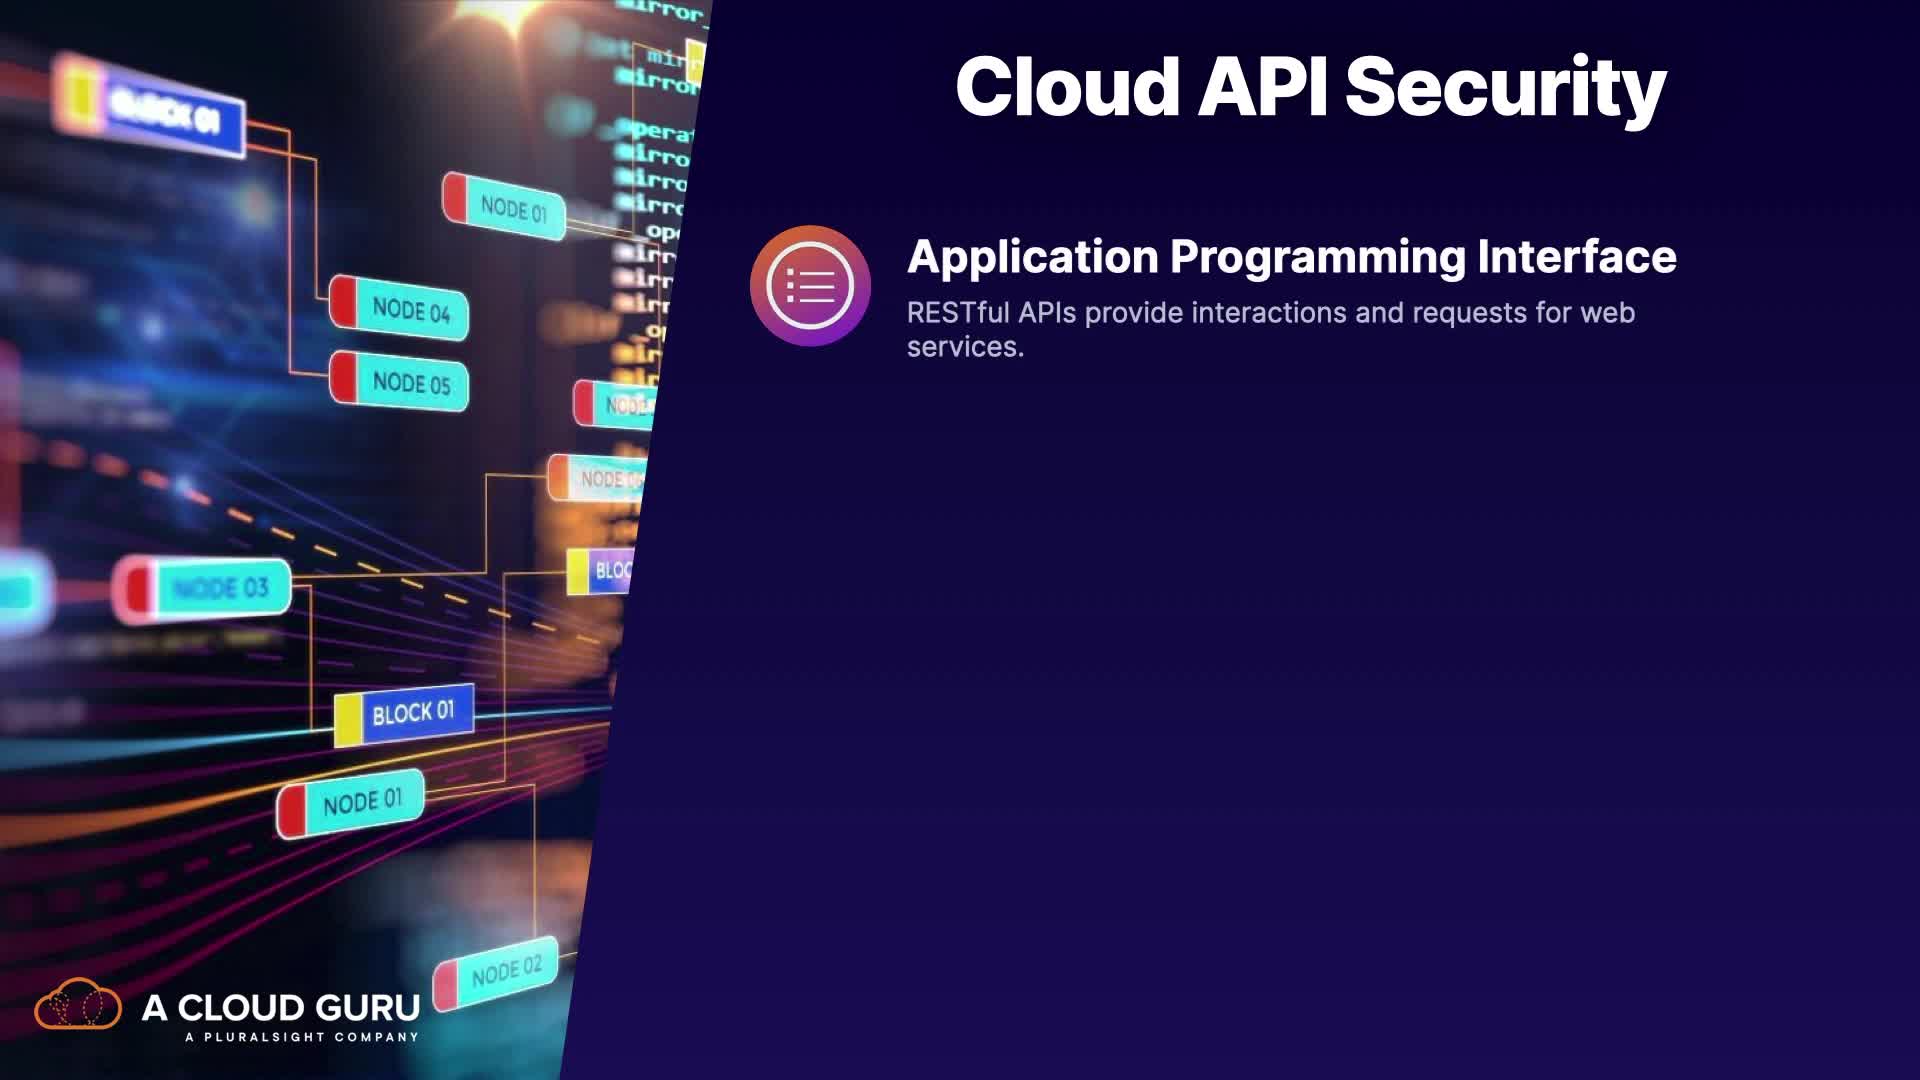Click the A Cloud Guru cloud logo
The width and height of the screenshot is (1920, 1080).
(x=78, y=1005)
